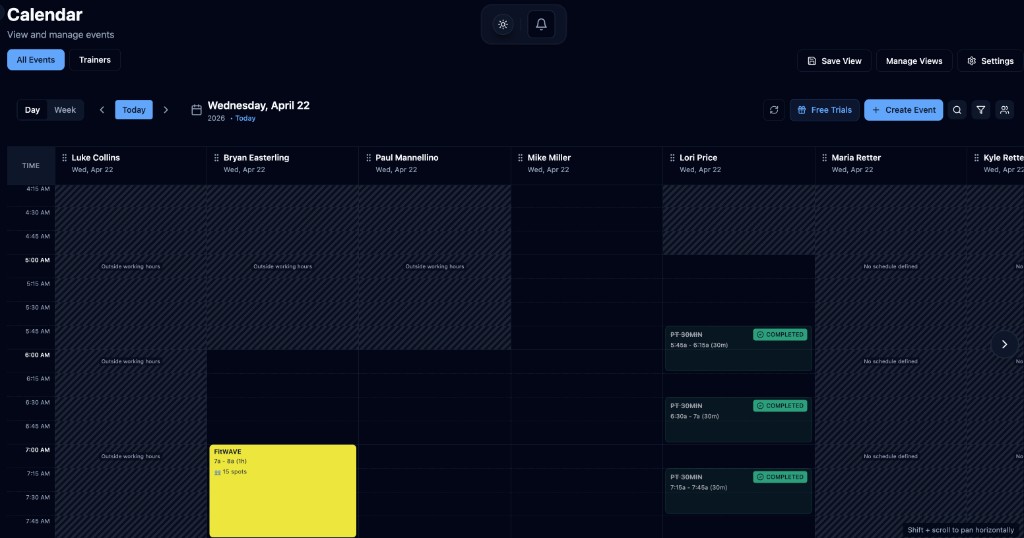Switch to the All Events tab
Screen dimensions: 1024x538
coord(36,60)
